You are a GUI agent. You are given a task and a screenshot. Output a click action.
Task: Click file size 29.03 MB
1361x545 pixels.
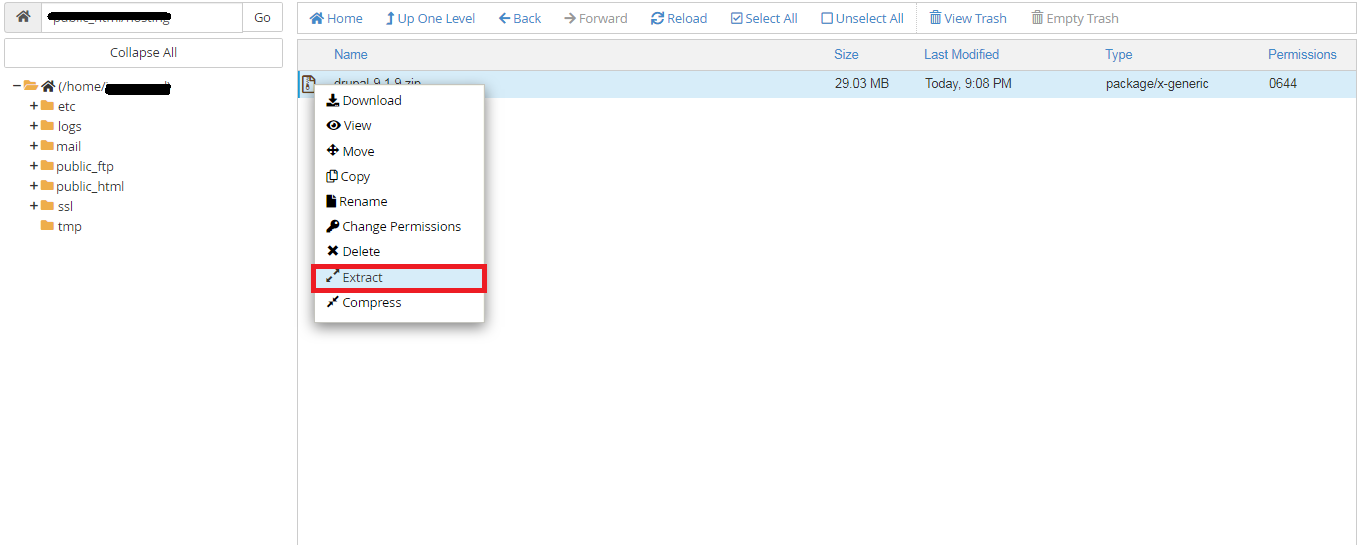(x=862, y=84)
